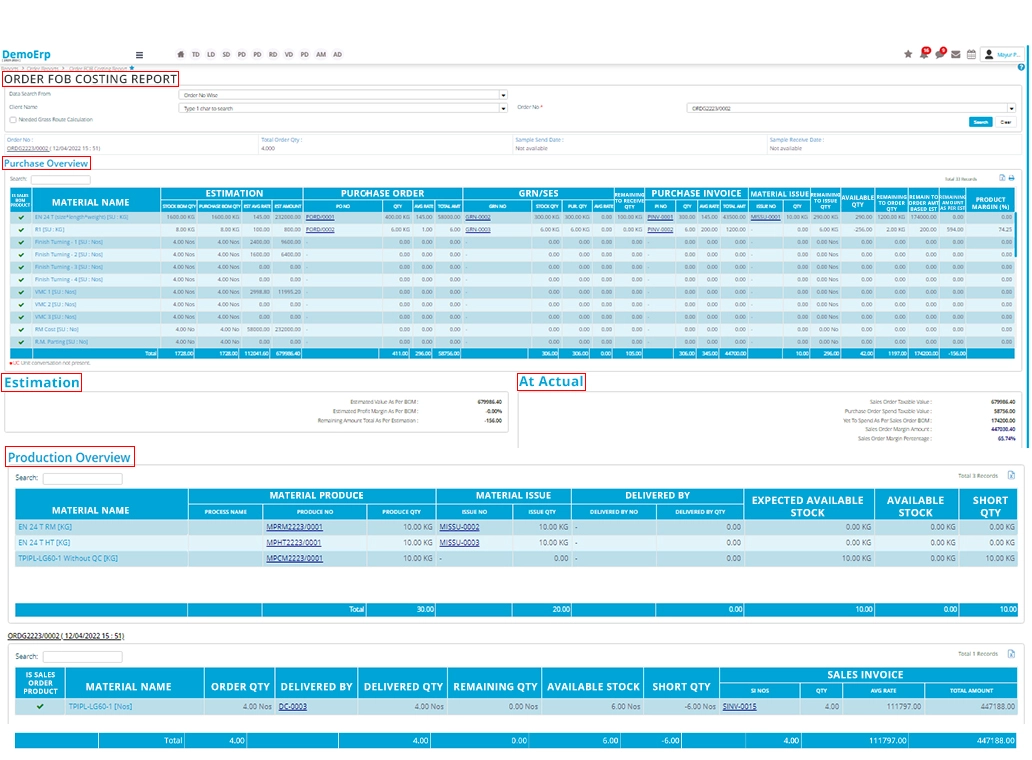The height and width of the screenshot is (760, 1032).
Task: Open favorites star icon in header
Action: click(x=908, y=54)
